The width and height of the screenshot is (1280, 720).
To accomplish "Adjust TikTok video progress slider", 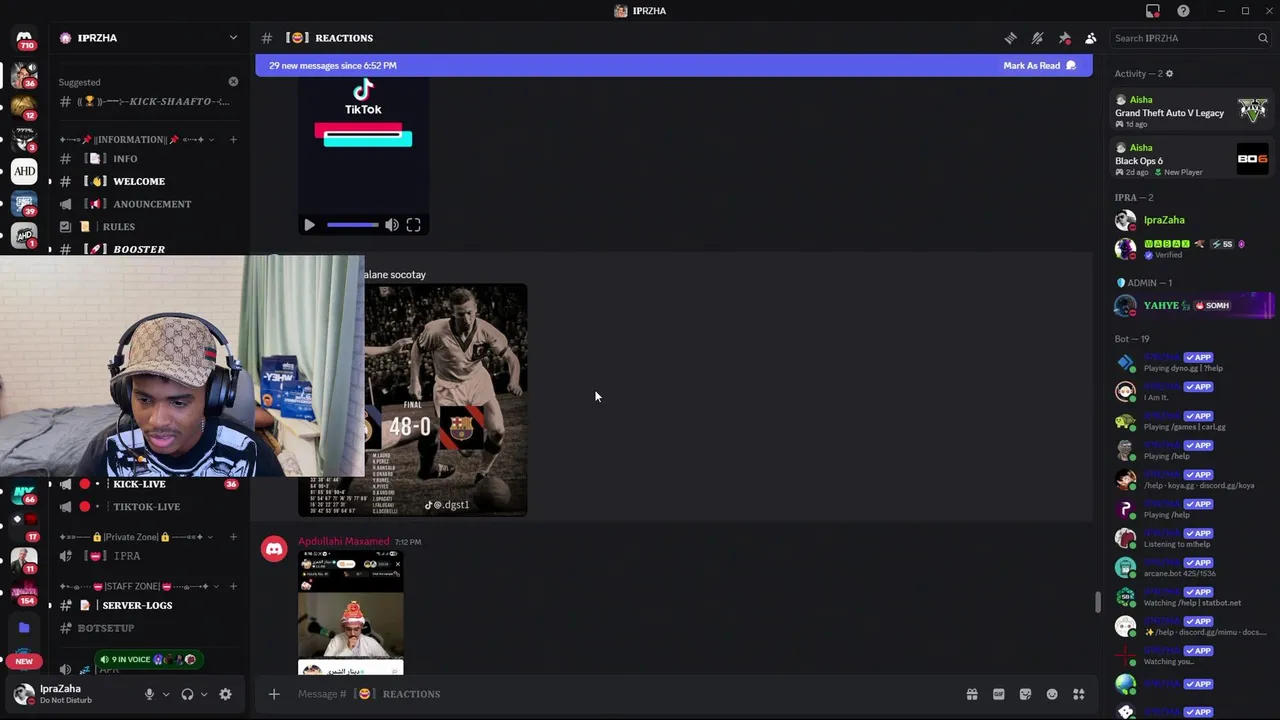I will point(353,225).
